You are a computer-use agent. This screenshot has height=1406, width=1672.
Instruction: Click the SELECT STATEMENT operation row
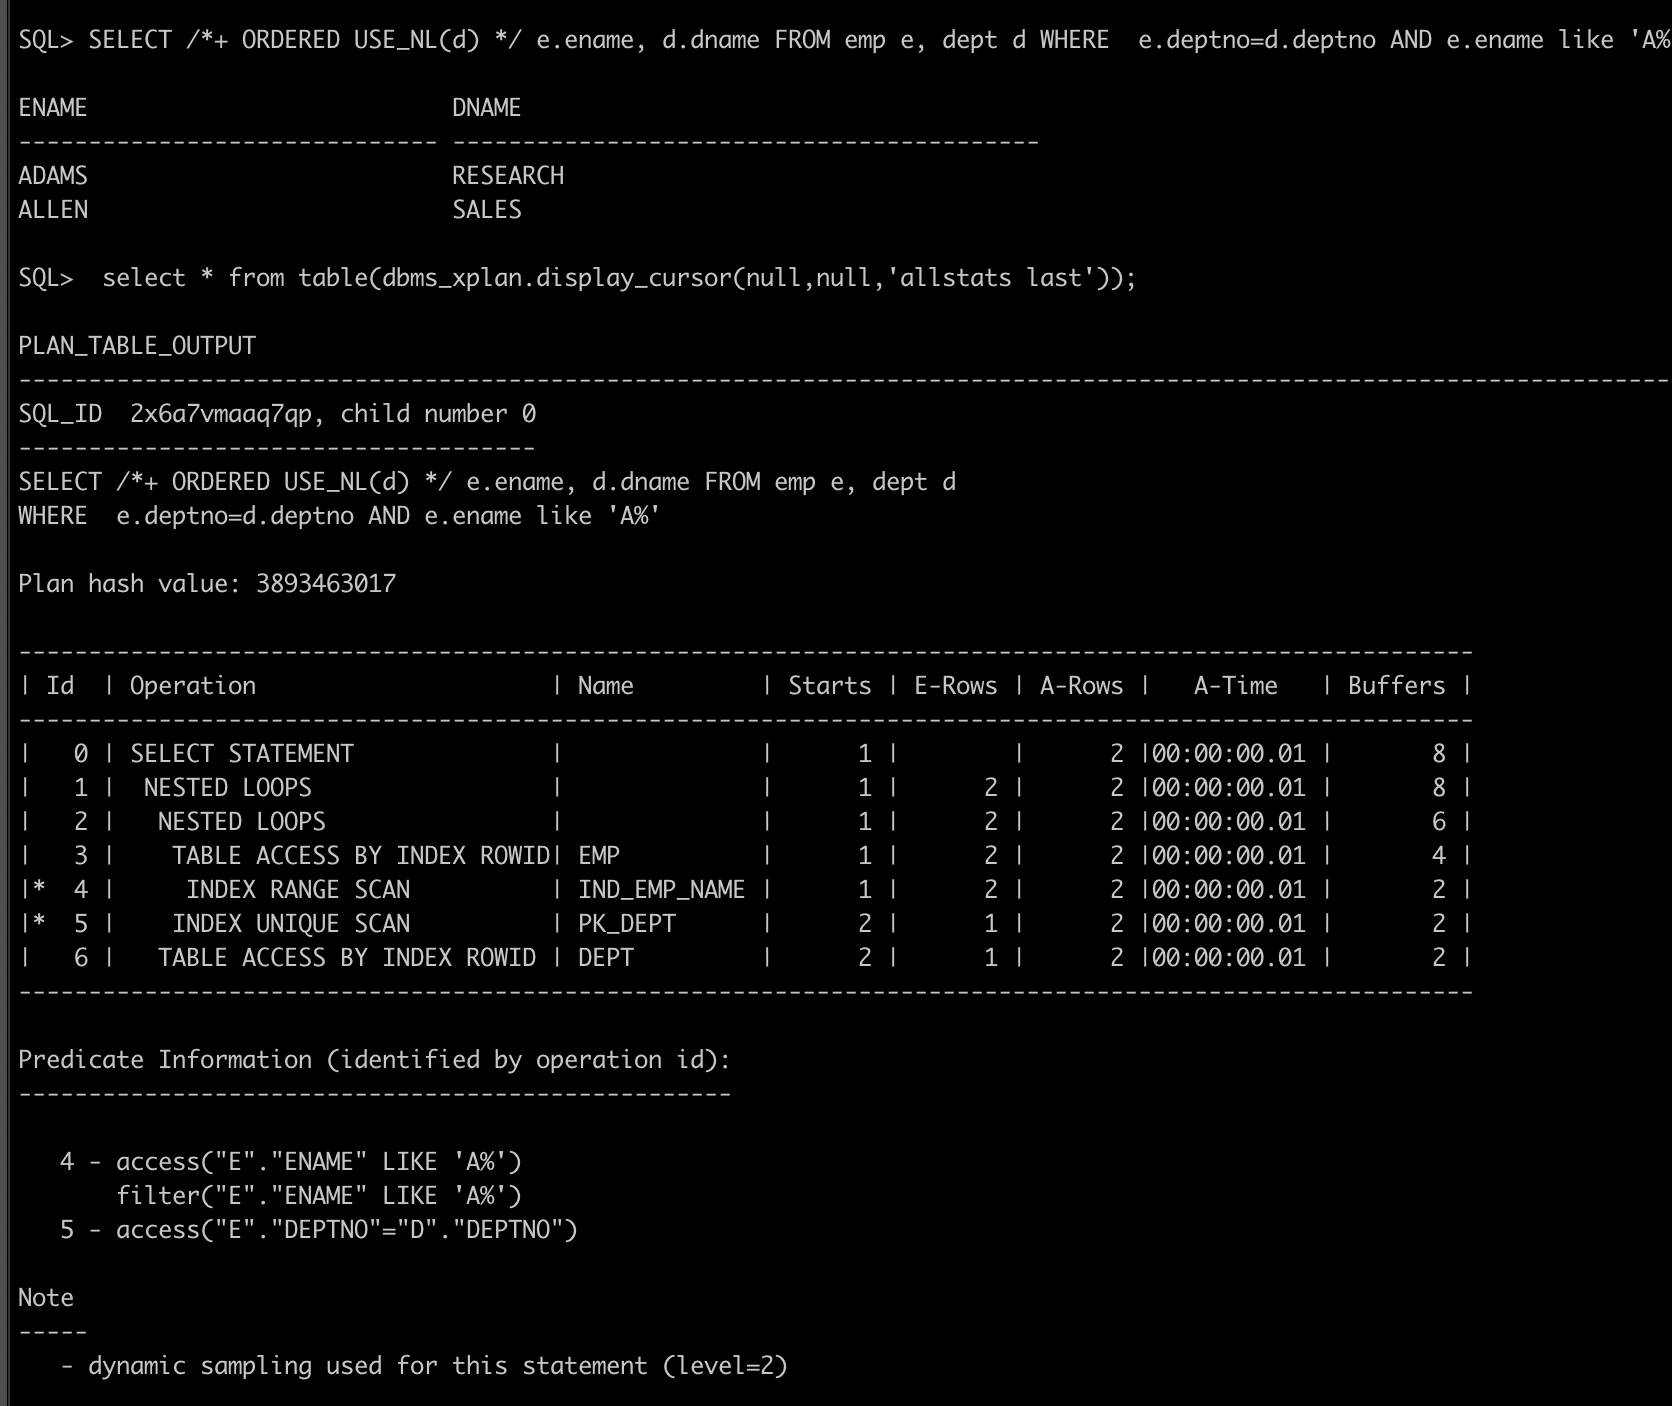pyautogui.click(x=242, y=754)
